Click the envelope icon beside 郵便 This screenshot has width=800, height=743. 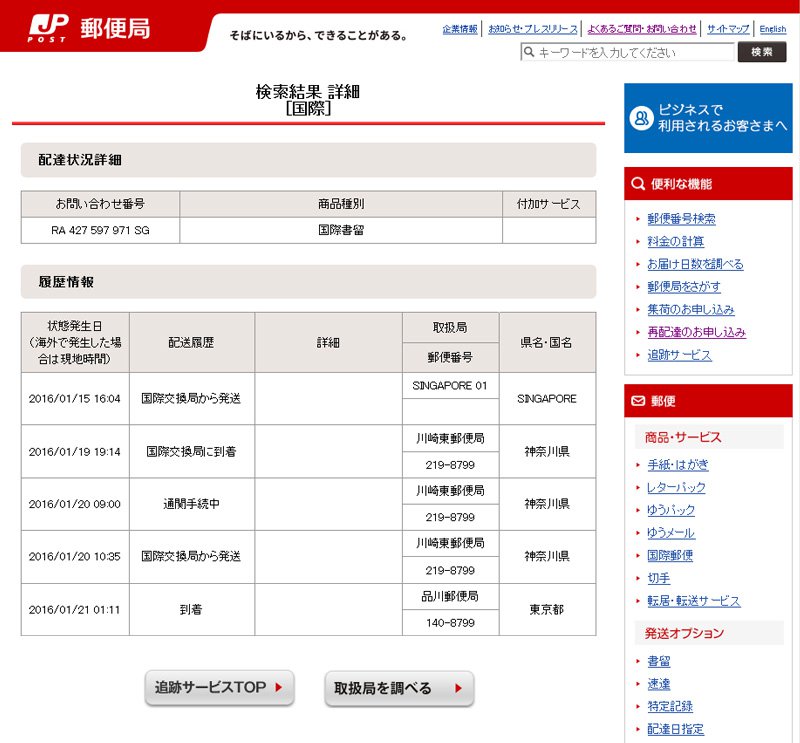pyautogui.click(x=638, y=401)
